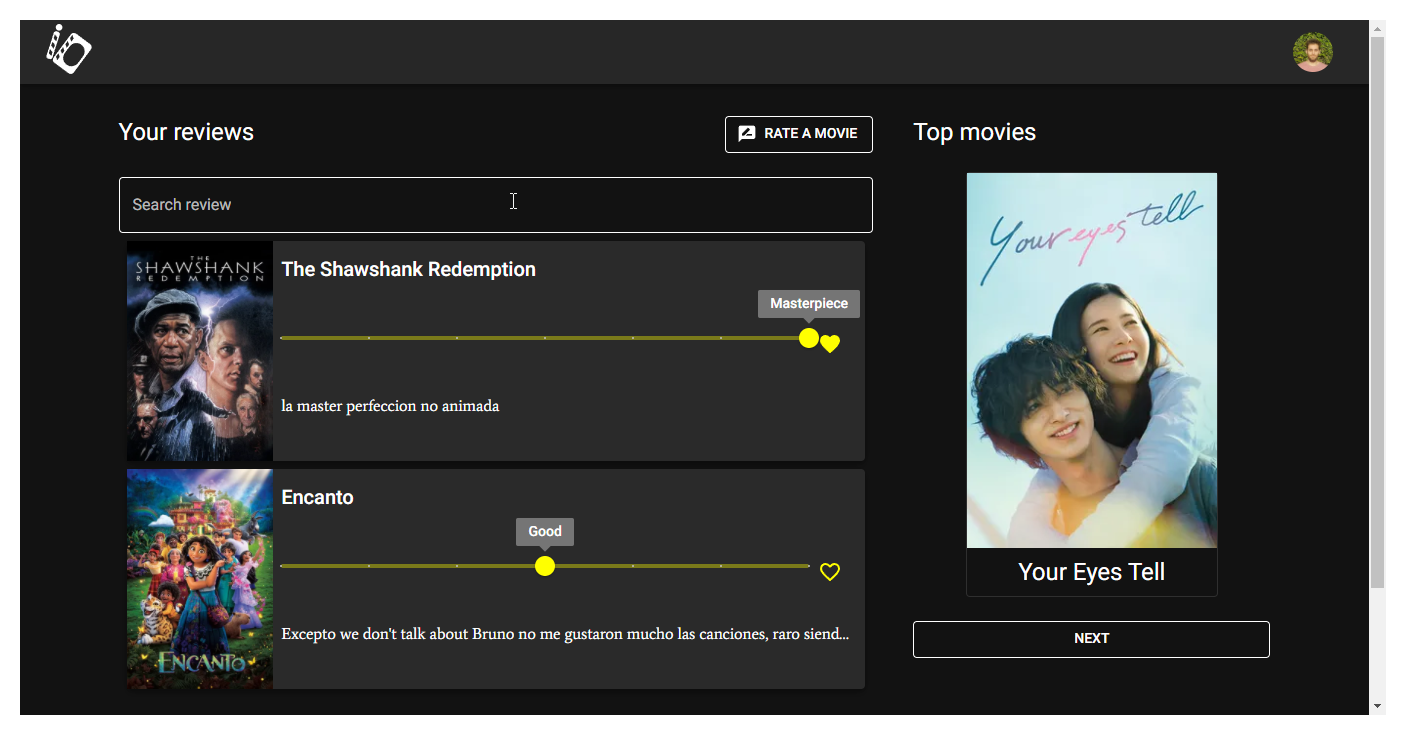This screenshot has width=1406, height=735.
Task: Click the Search review input field
Action: [495, 205]
